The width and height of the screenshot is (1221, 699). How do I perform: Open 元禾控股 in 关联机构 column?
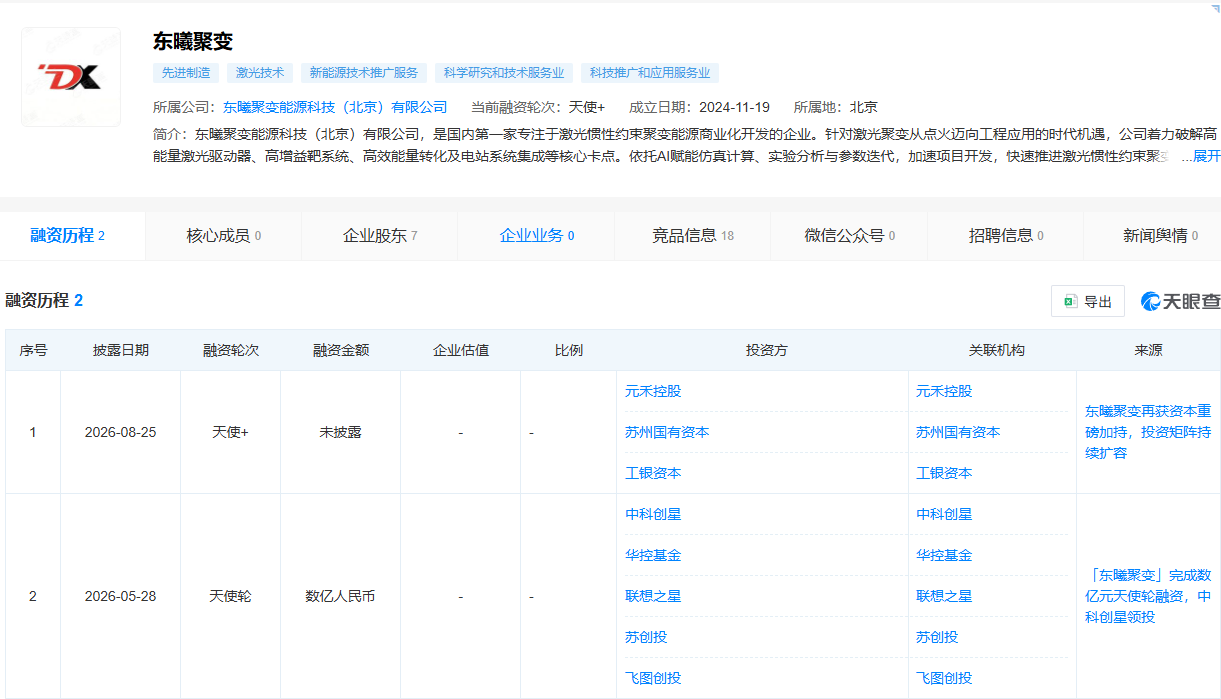coord(944,391)
